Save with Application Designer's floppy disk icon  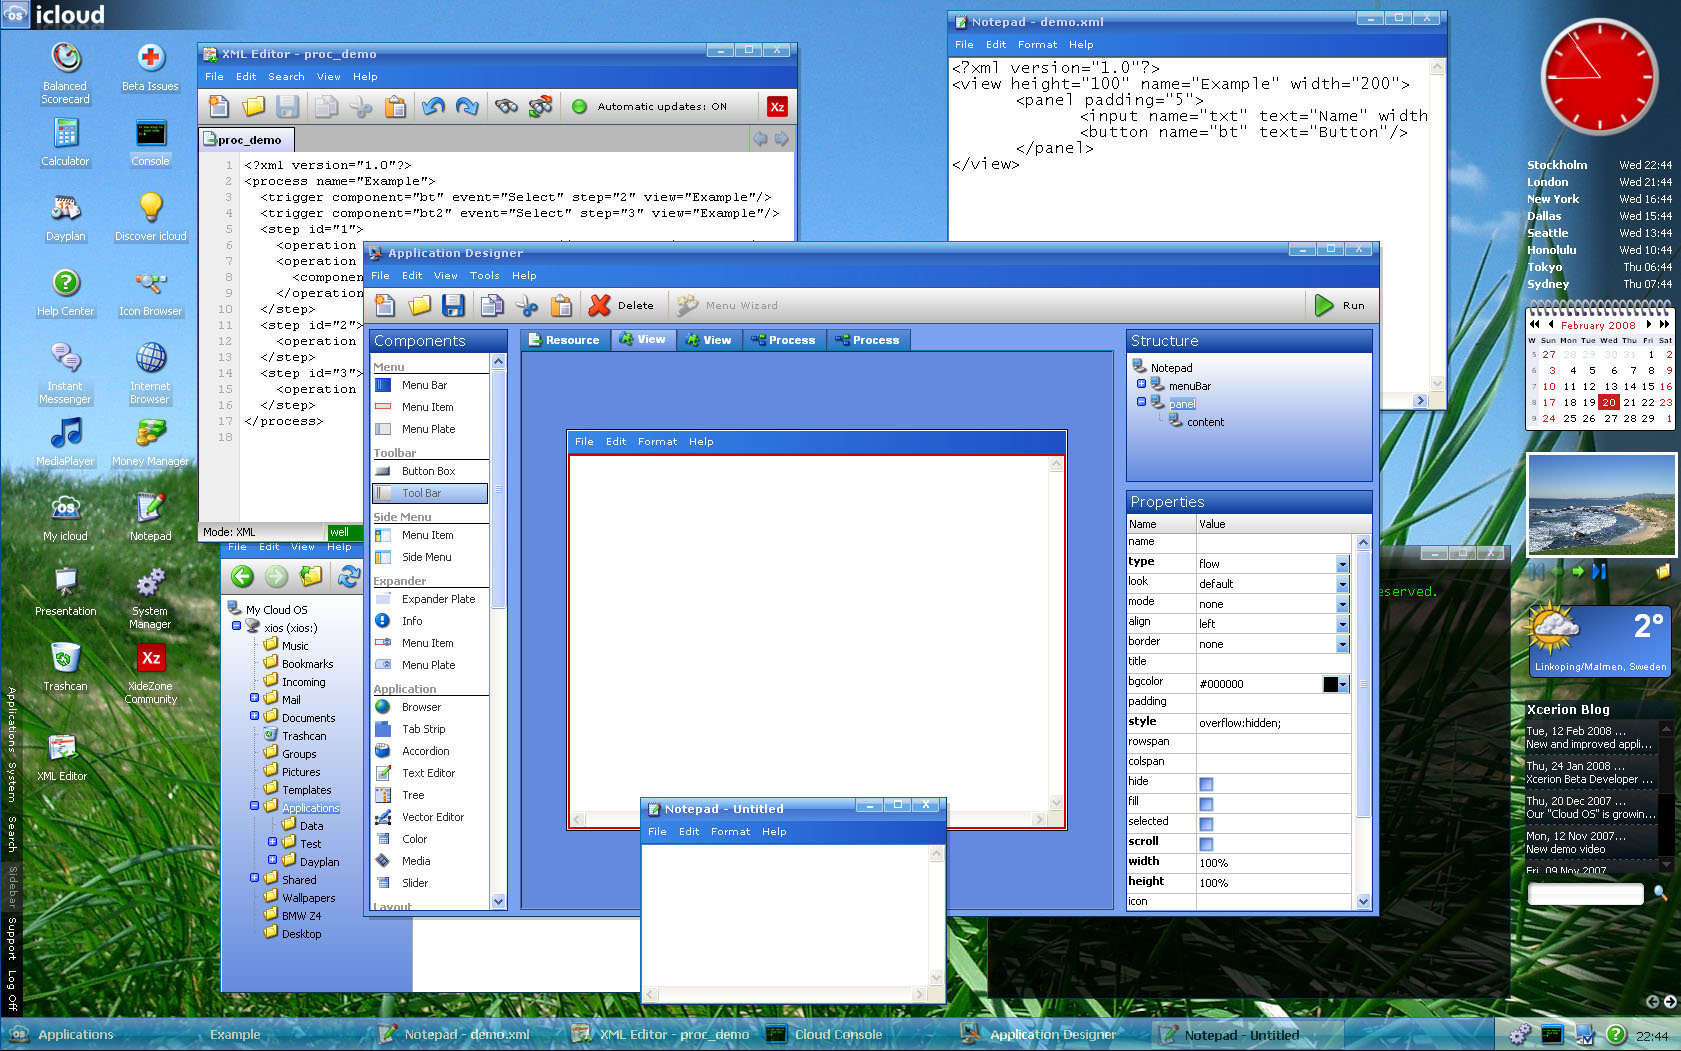[x=453, y=306]
